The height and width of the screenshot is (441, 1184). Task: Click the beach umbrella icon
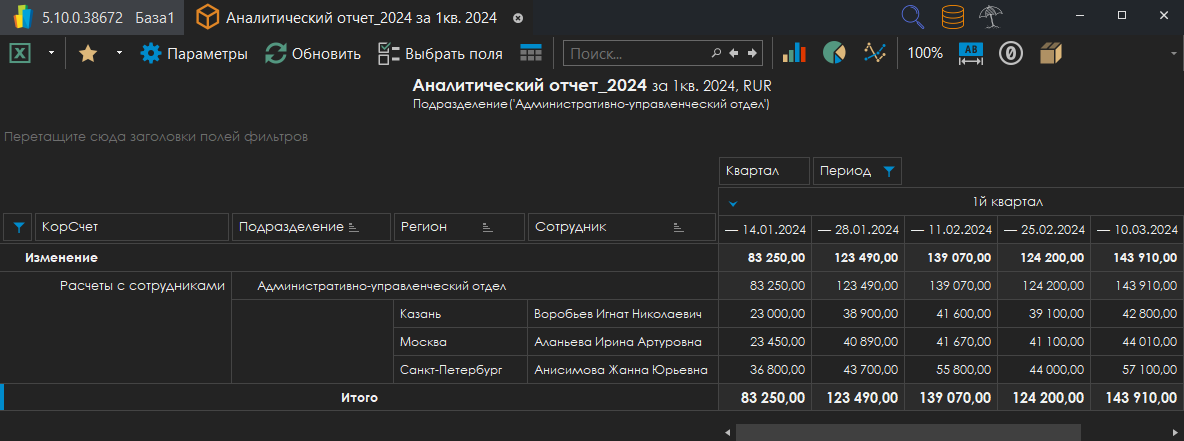(x=992, y=17)
